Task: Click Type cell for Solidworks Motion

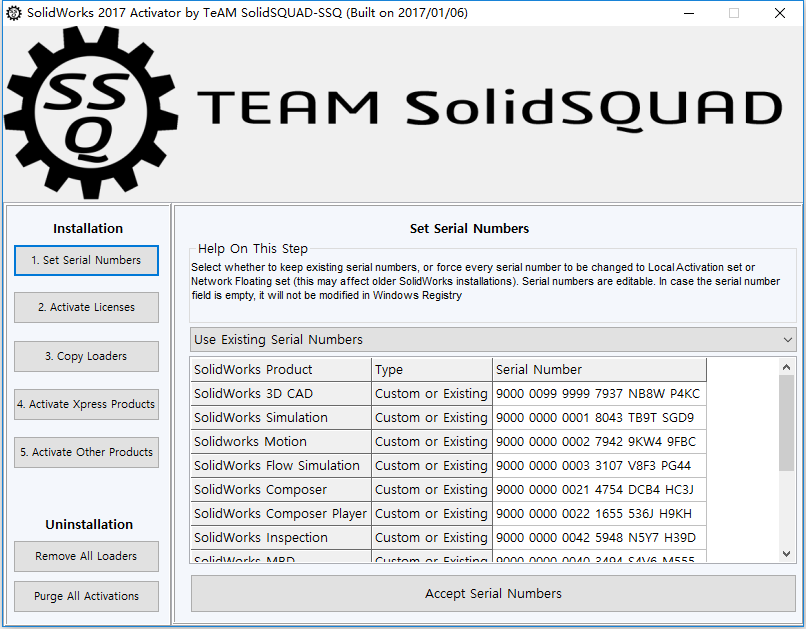Action: [432, 441]
